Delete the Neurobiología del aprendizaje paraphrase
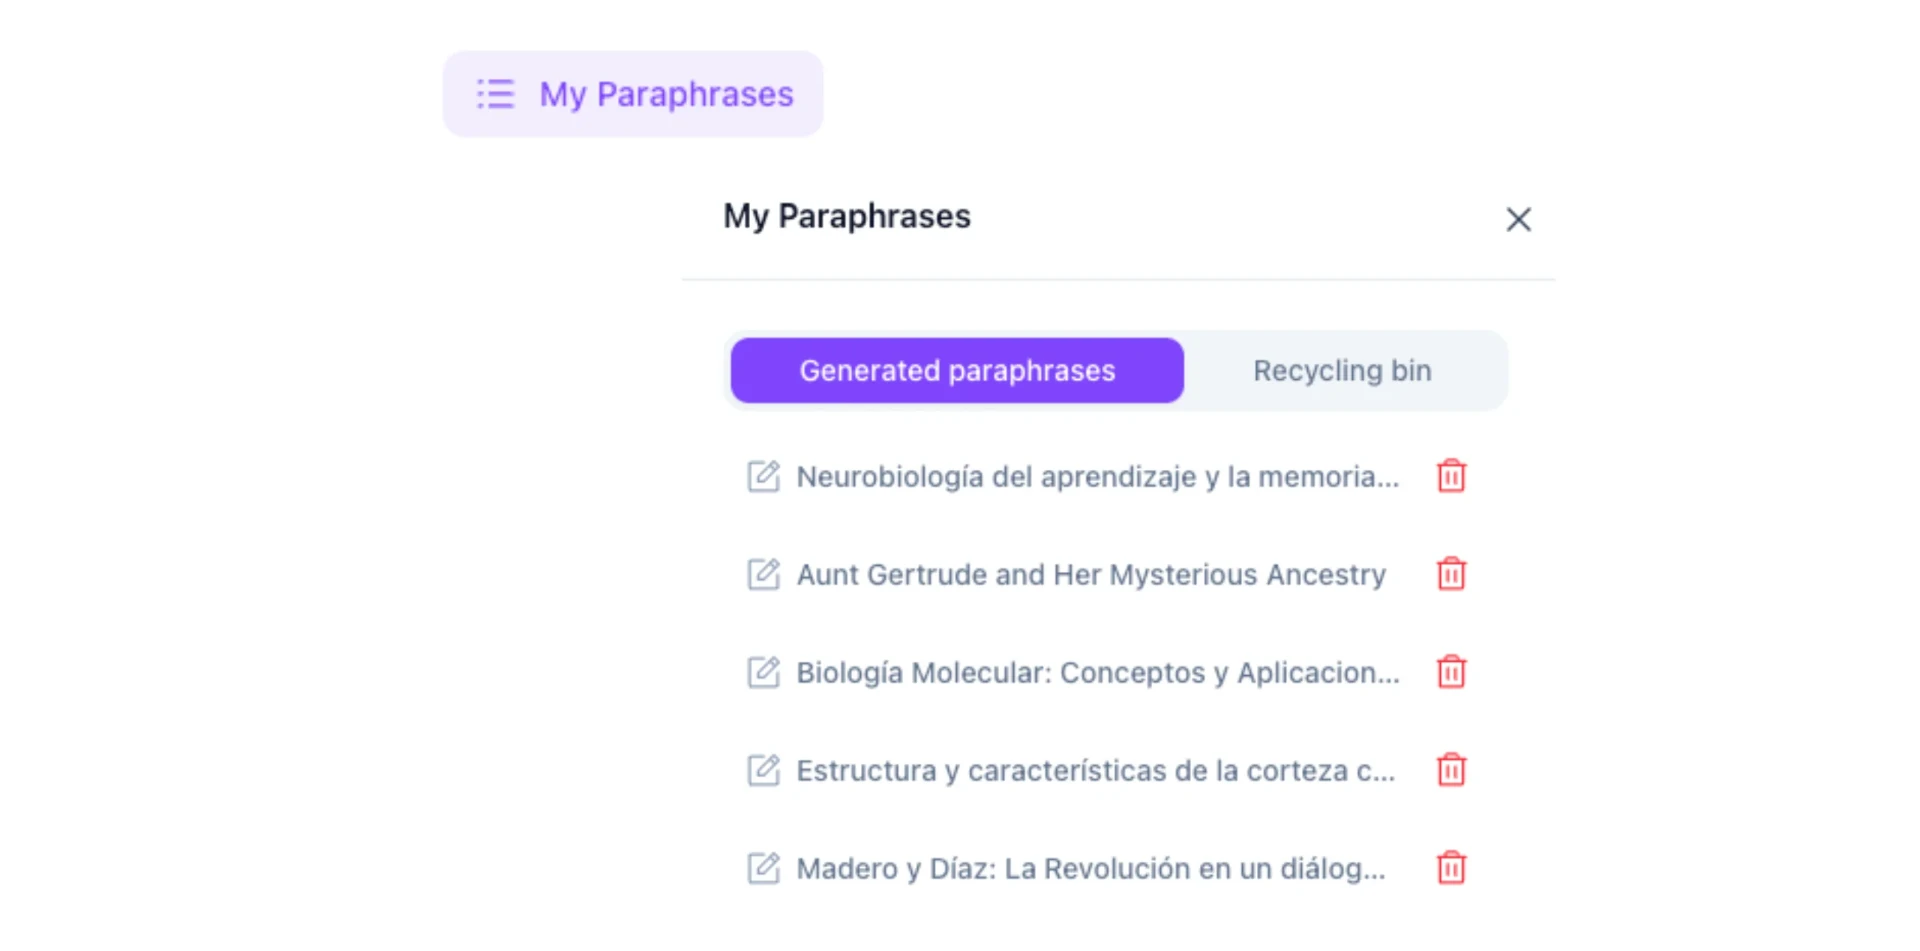The image size is (1920, 951). [x=1451, y=477]
